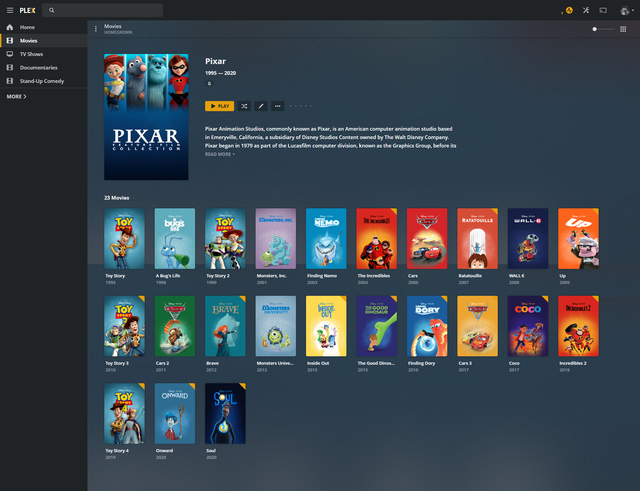The image size is (640, 491).
Task: Click the cast to device icon
Action: tap(603, 10)
